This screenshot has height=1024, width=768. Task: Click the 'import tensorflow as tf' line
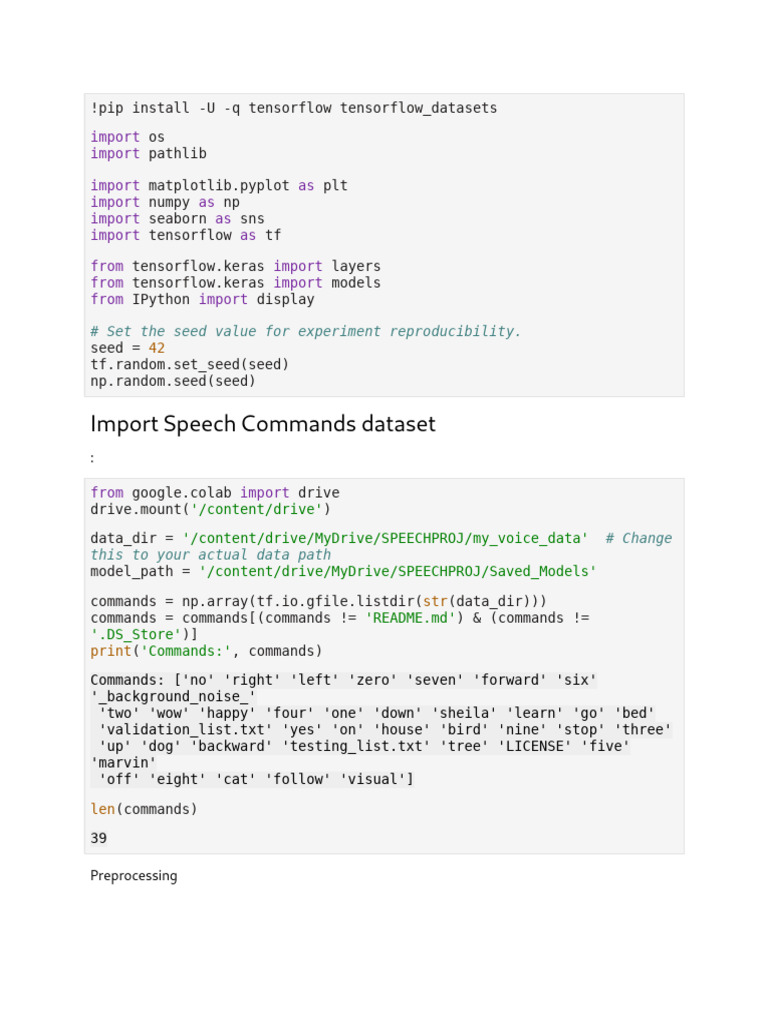(186, 235)
